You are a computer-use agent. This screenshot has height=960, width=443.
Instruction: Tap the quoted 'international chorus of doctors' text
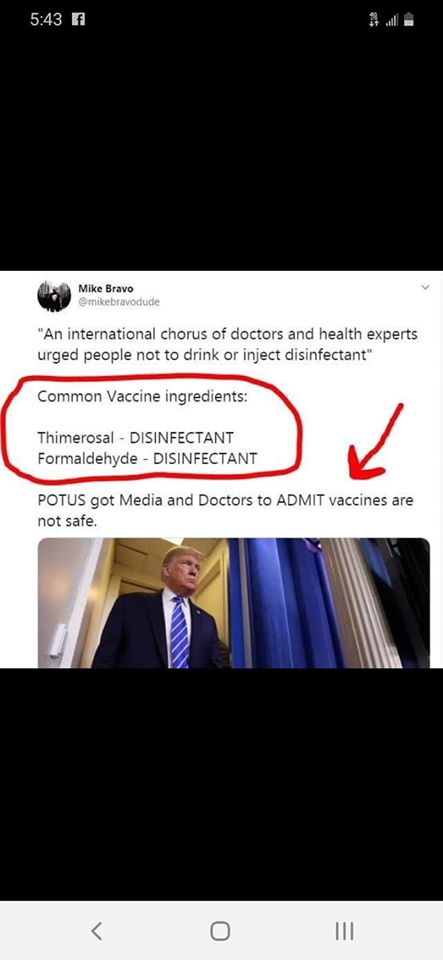(x=228, y=345)
